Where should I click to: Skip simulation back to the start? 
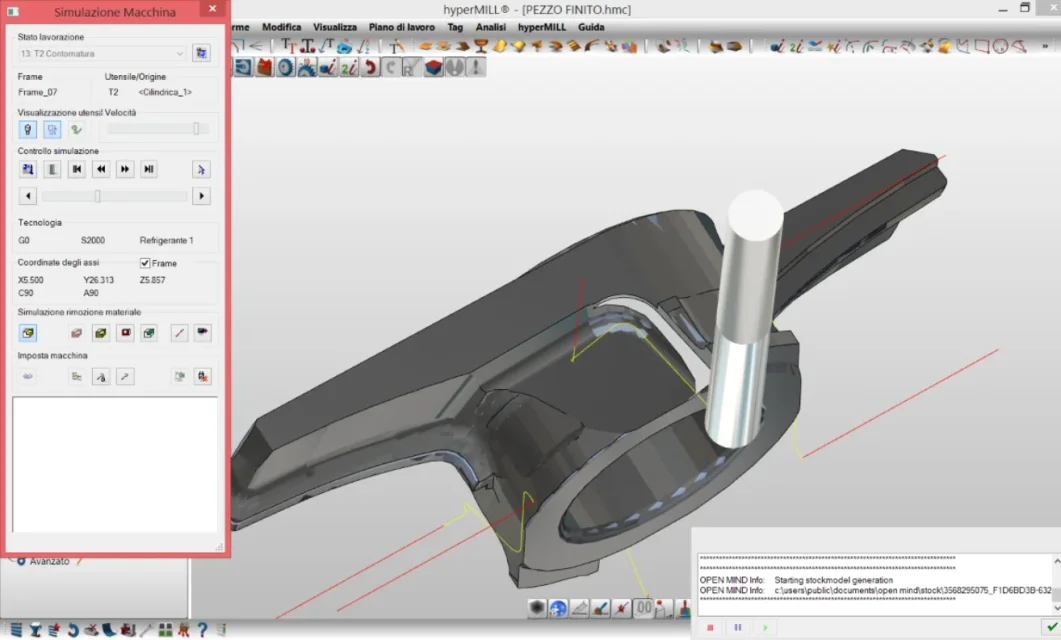(76, 169)
